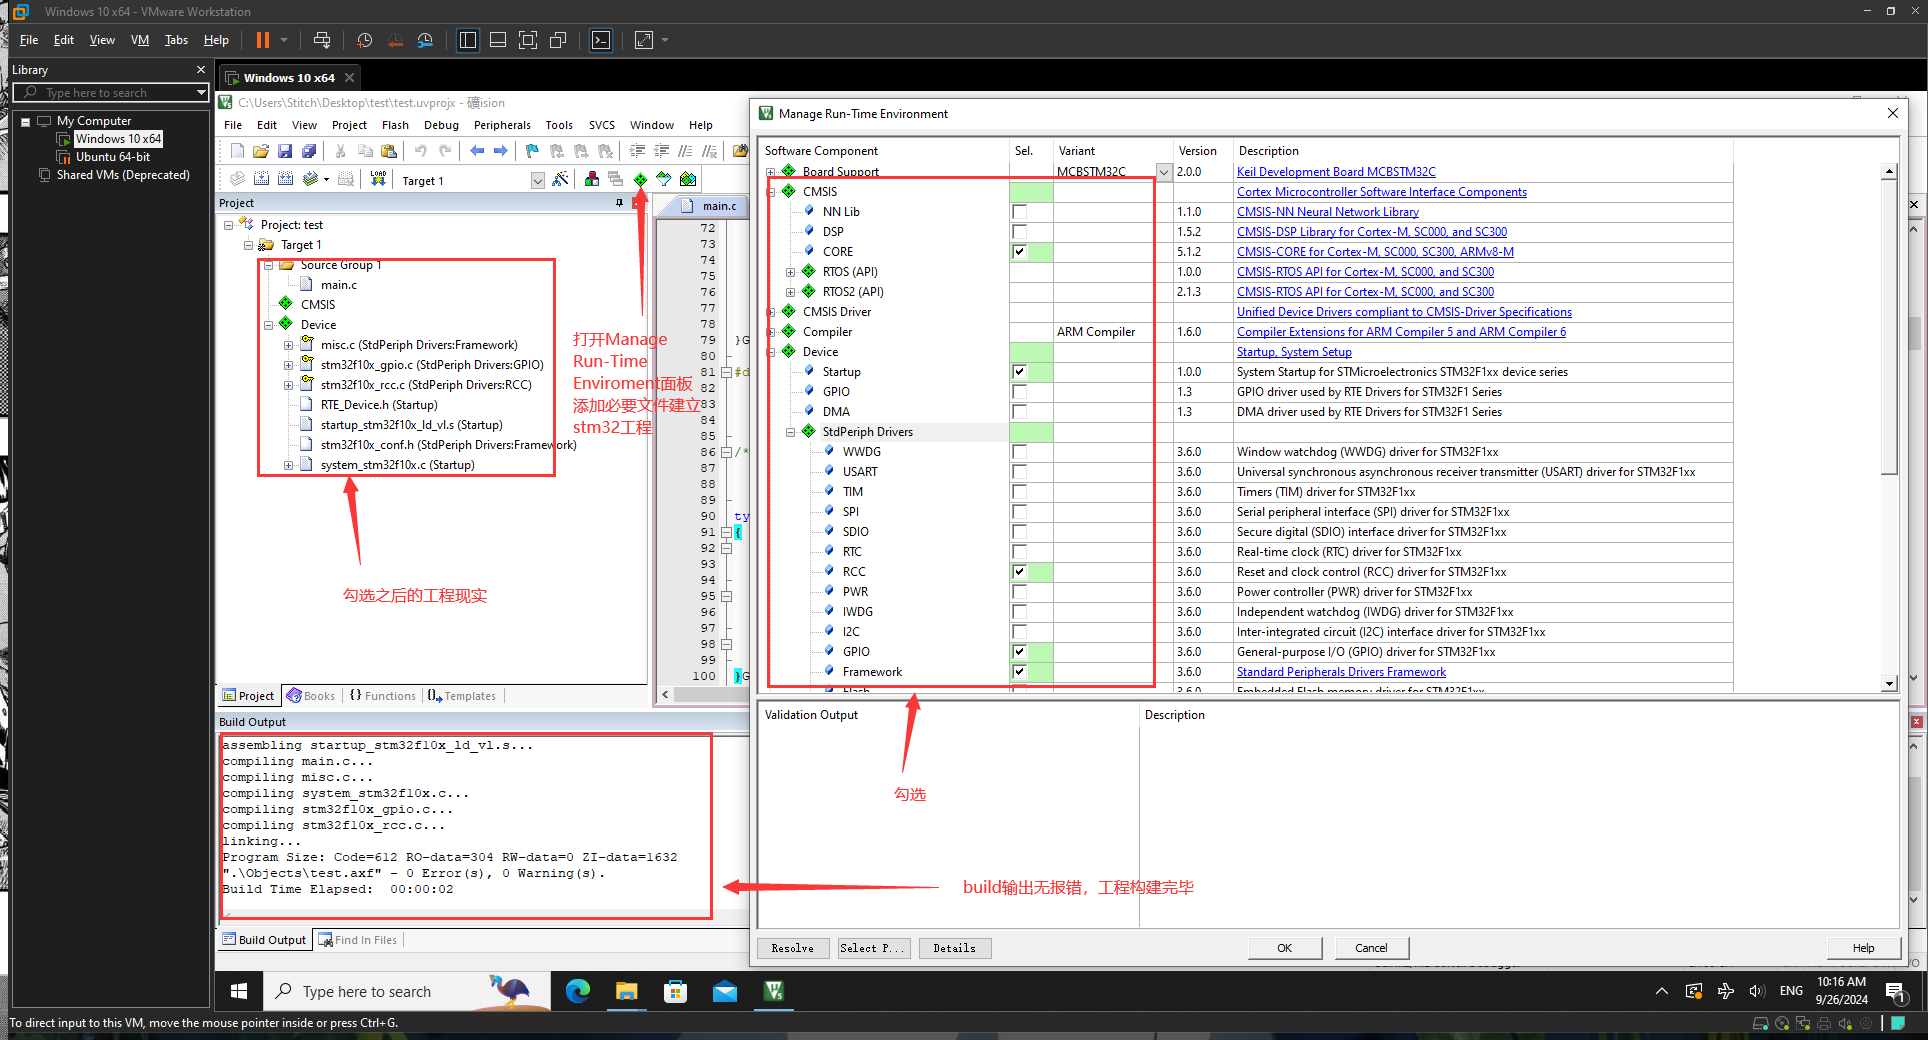Switch to the Books tab

311,696
